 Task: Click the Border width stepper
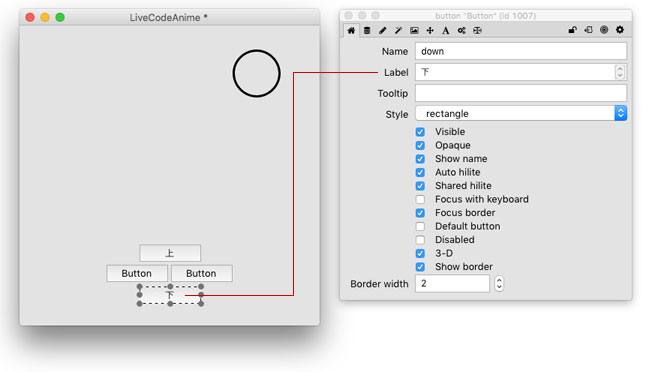click(499, 283)
